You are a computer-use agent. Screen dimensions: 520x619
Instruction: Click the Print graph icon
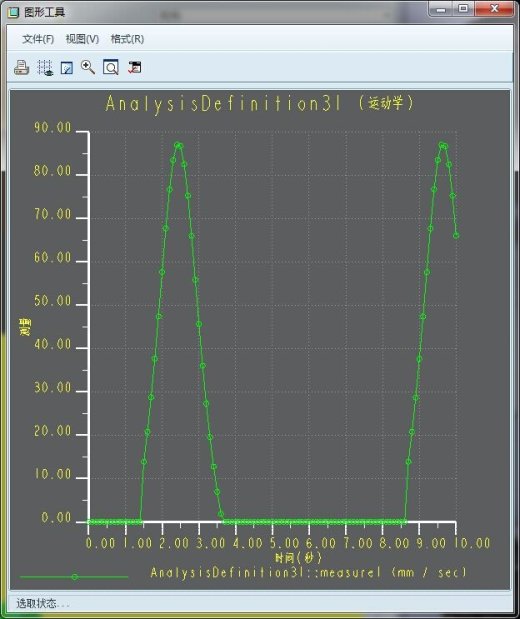22,67
